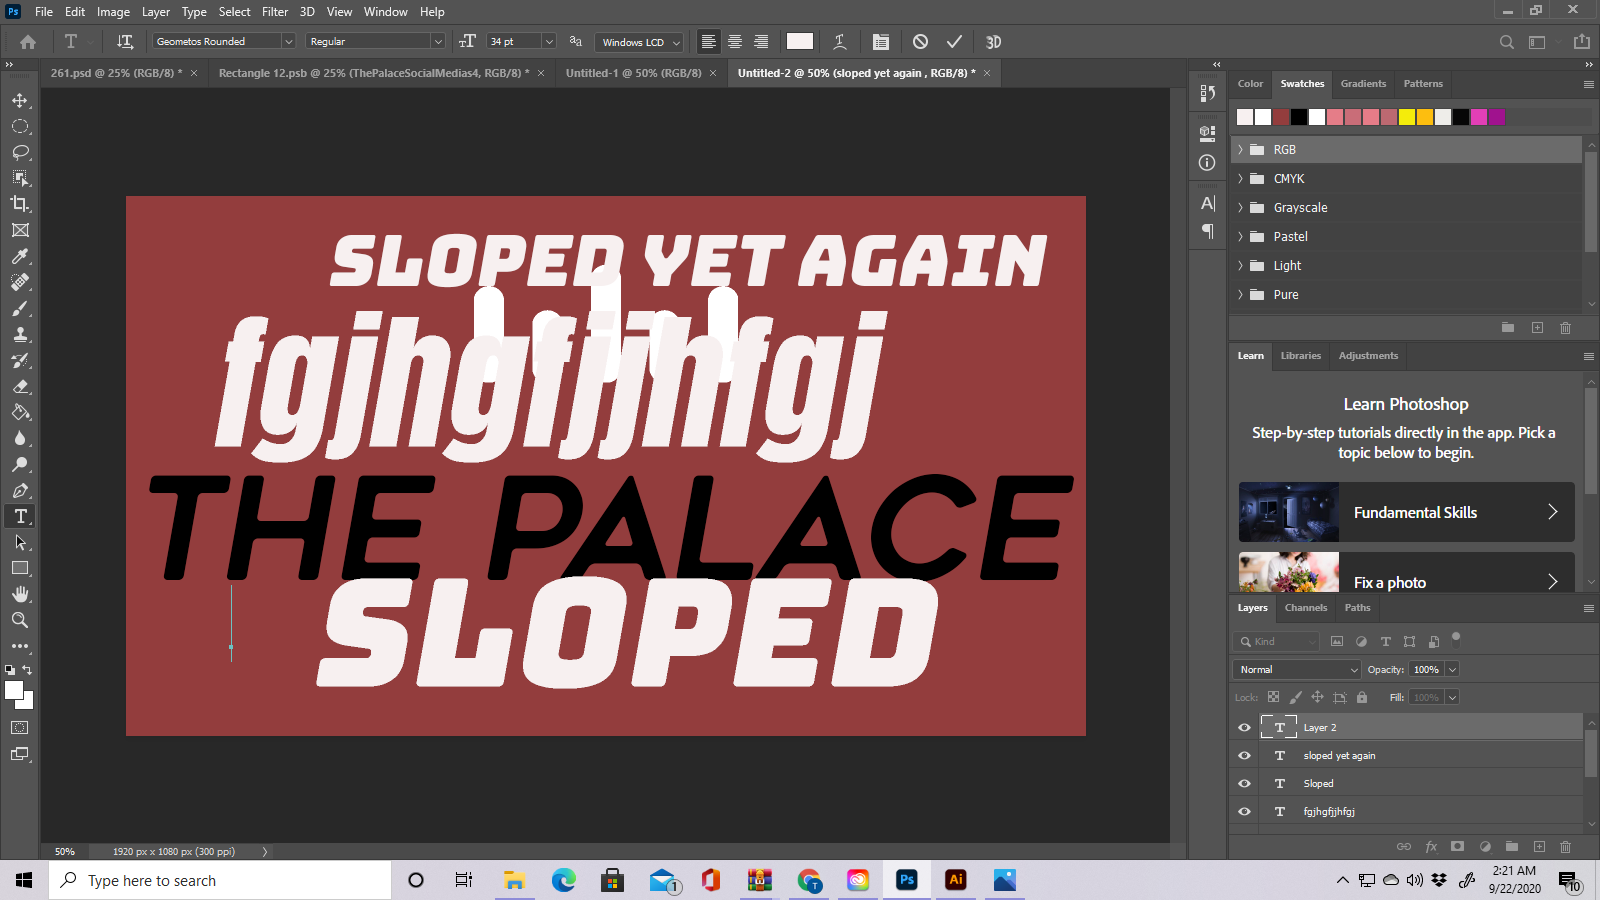Open the Character panel icon
The image size is (1600, 900).
1207,203
